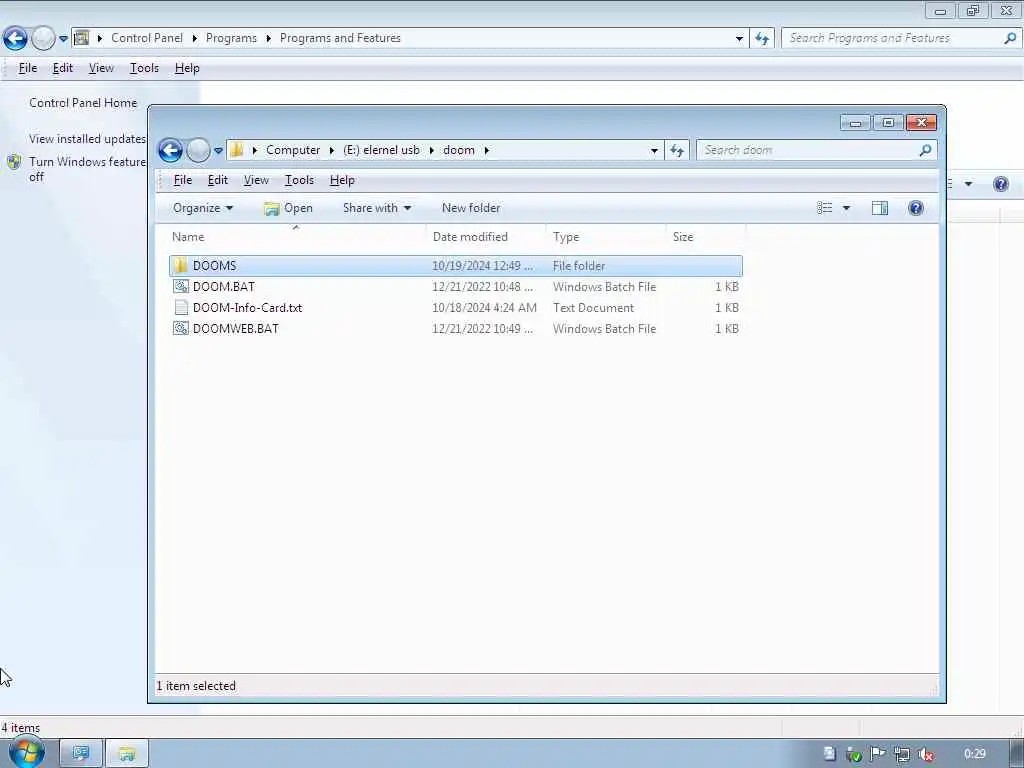Open address dropdown in Programs and Features window
The width and height of the screenshot is (1024, 768).
739,39
